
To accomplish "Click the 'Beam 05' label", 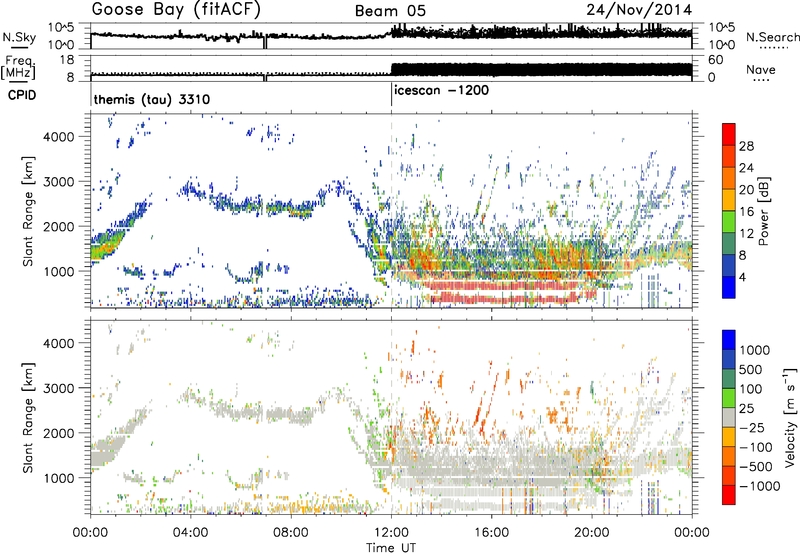I will pyautogui.click(x=390, y=11).
